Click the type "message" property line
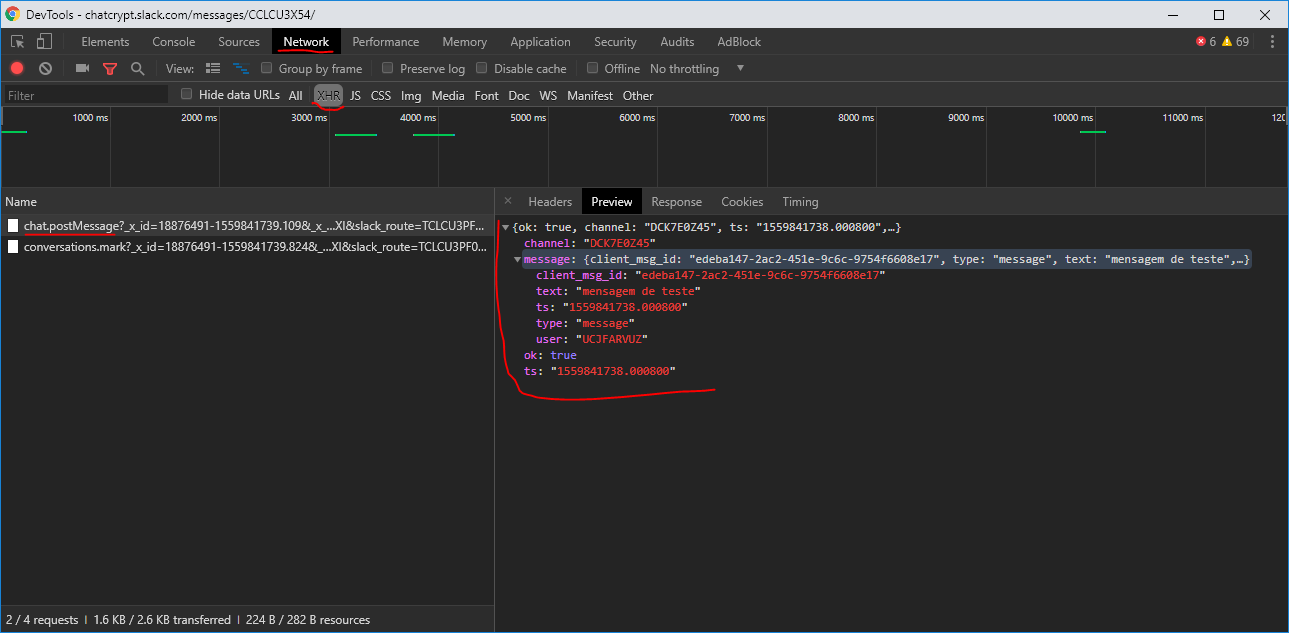 pyautogui.click(x=585, y=323)
